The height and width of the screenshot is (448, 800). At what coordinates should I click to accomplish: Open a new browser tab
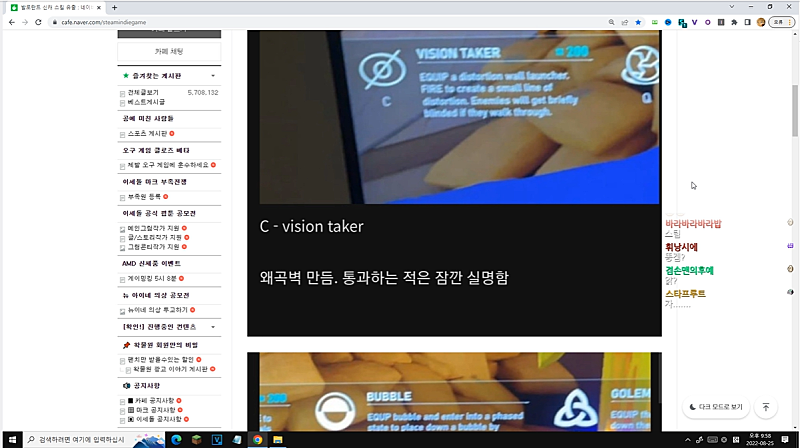[x=114, y=8]
